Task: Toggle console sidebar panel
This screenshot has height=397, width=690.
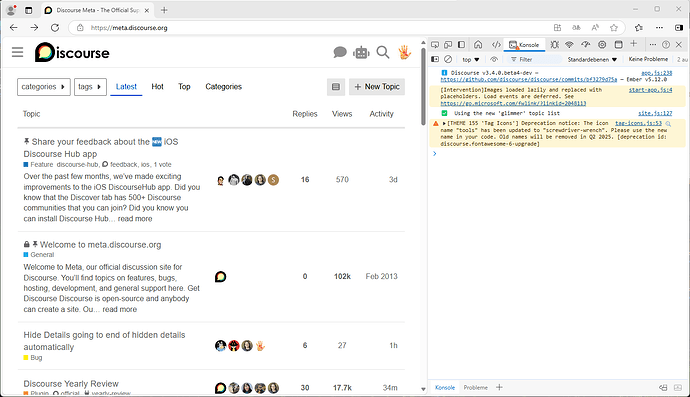Action: [435, 59]
